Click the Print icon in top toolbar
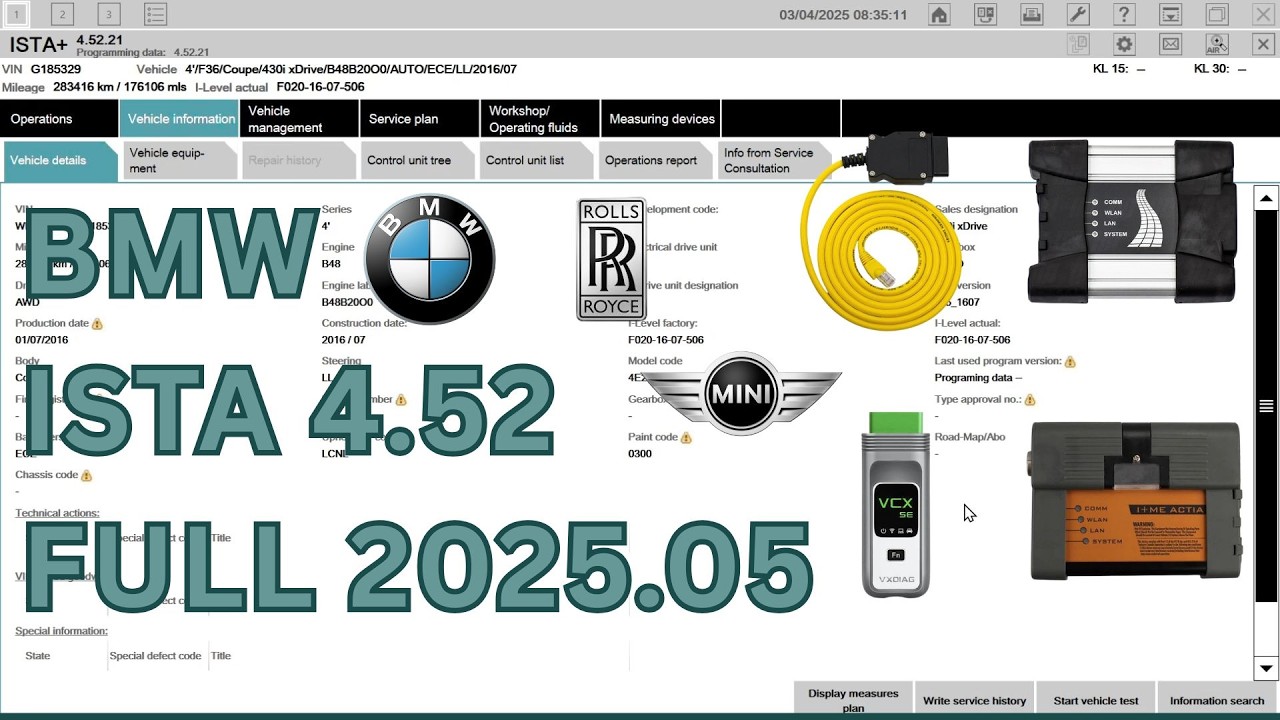Viewport: 1280px width, 720px height. (x=1032, y=14)
